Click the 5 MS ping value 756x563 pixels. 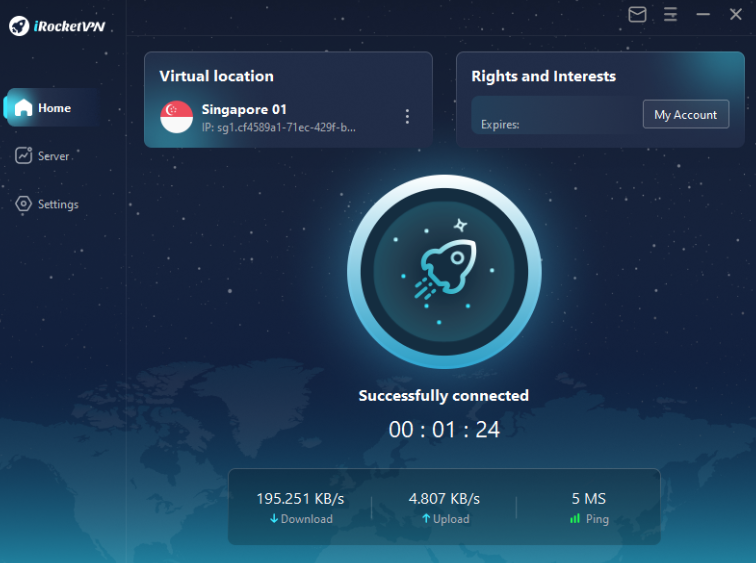tap(589, 498)
